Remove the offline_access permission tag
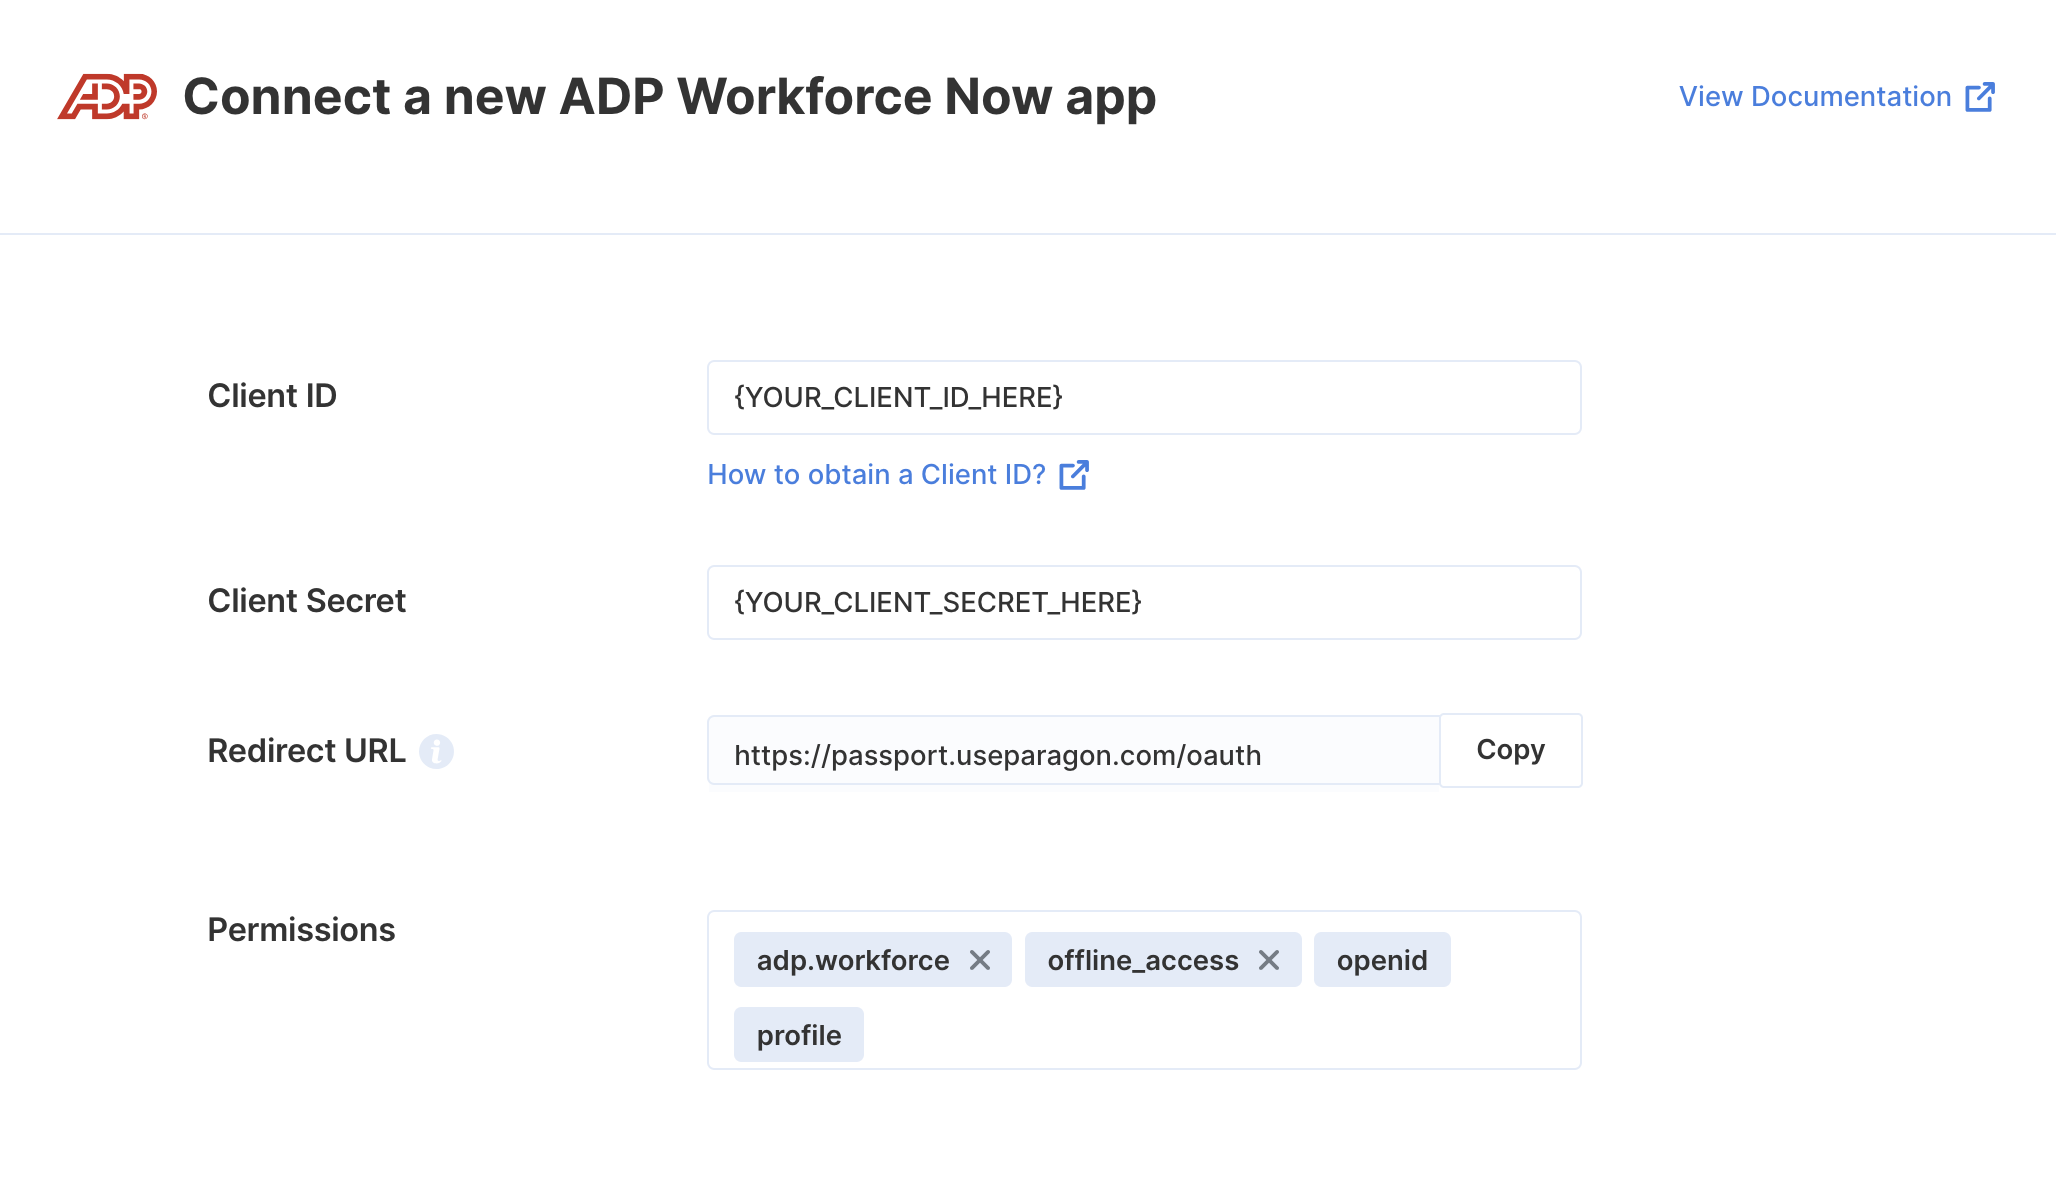 coord(1269,960)
